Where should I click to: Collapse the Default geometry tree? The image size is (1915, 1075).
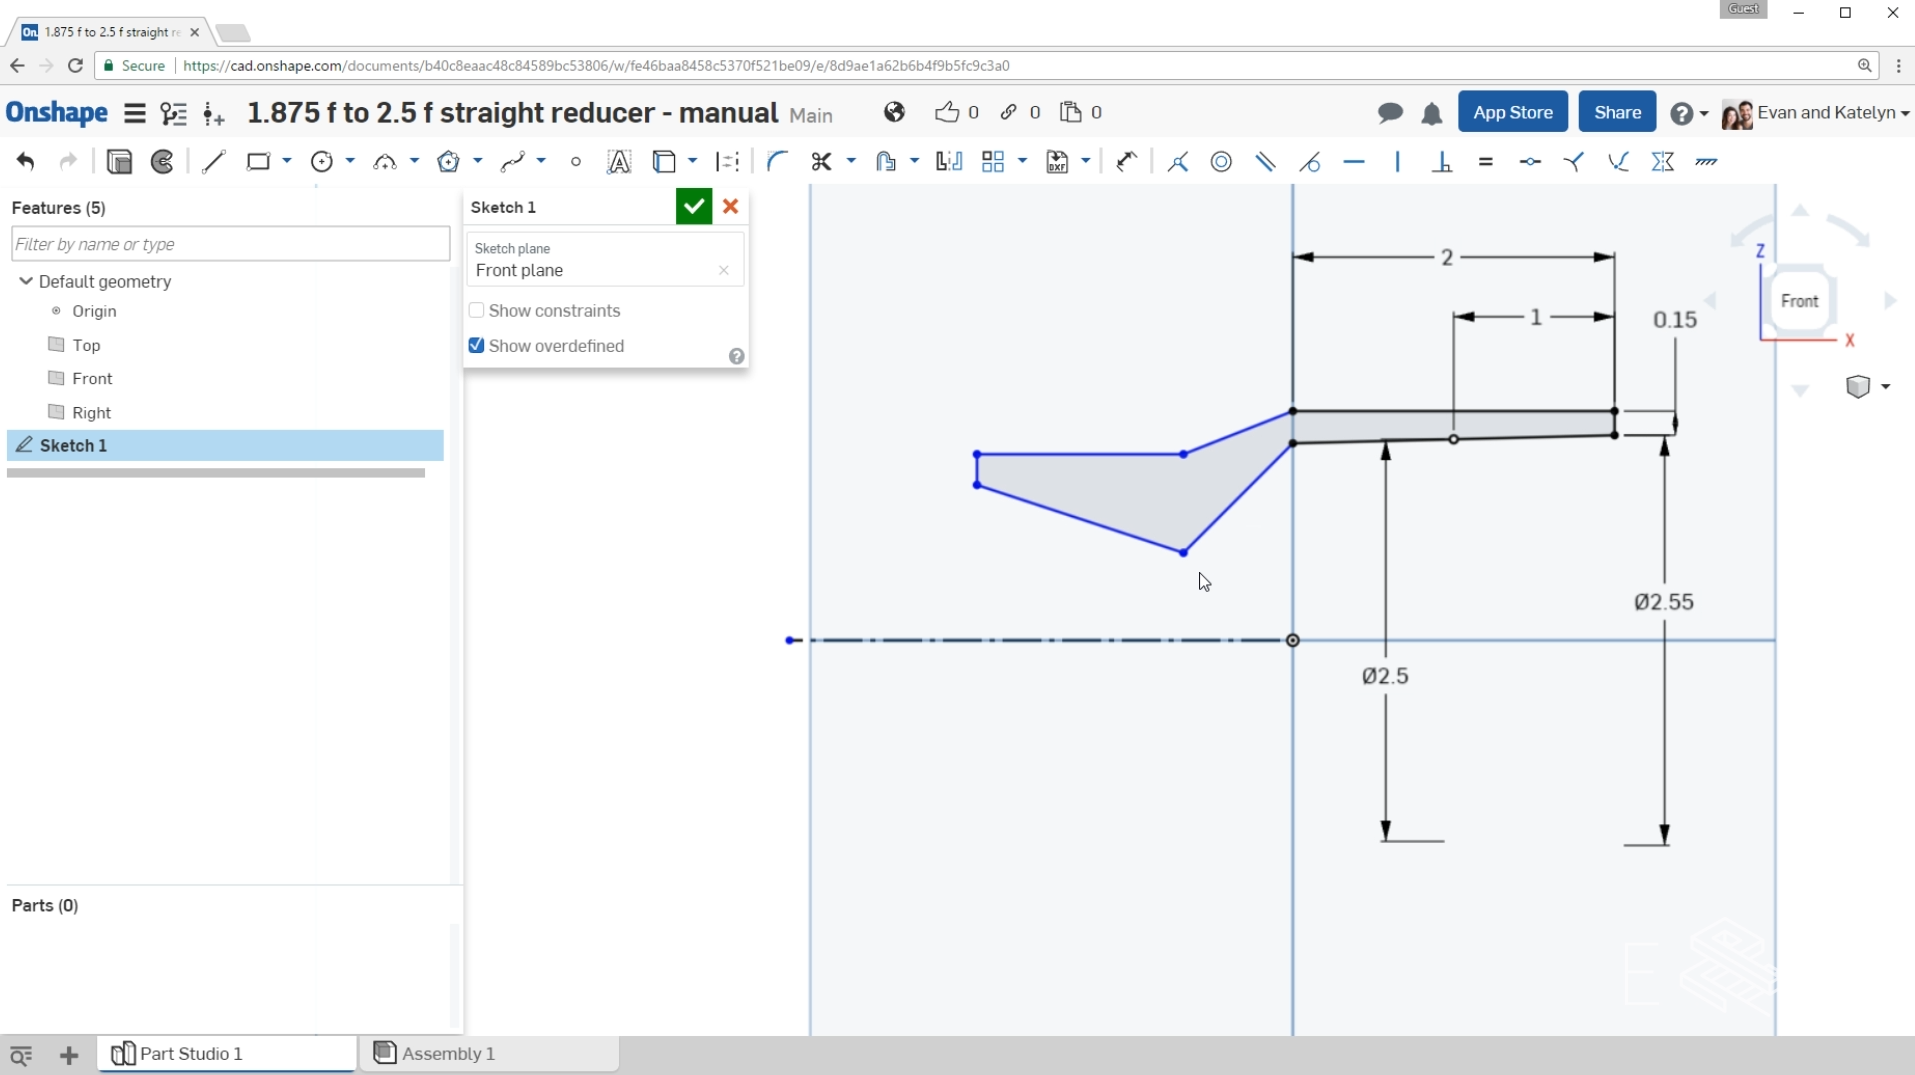[x=26, y=281]
